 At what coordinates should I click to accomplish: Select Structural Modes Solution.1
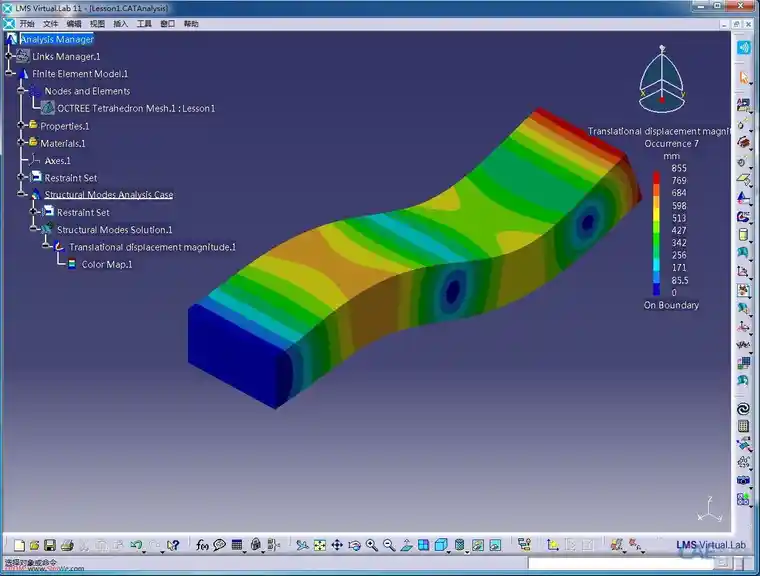pos(114,230)
